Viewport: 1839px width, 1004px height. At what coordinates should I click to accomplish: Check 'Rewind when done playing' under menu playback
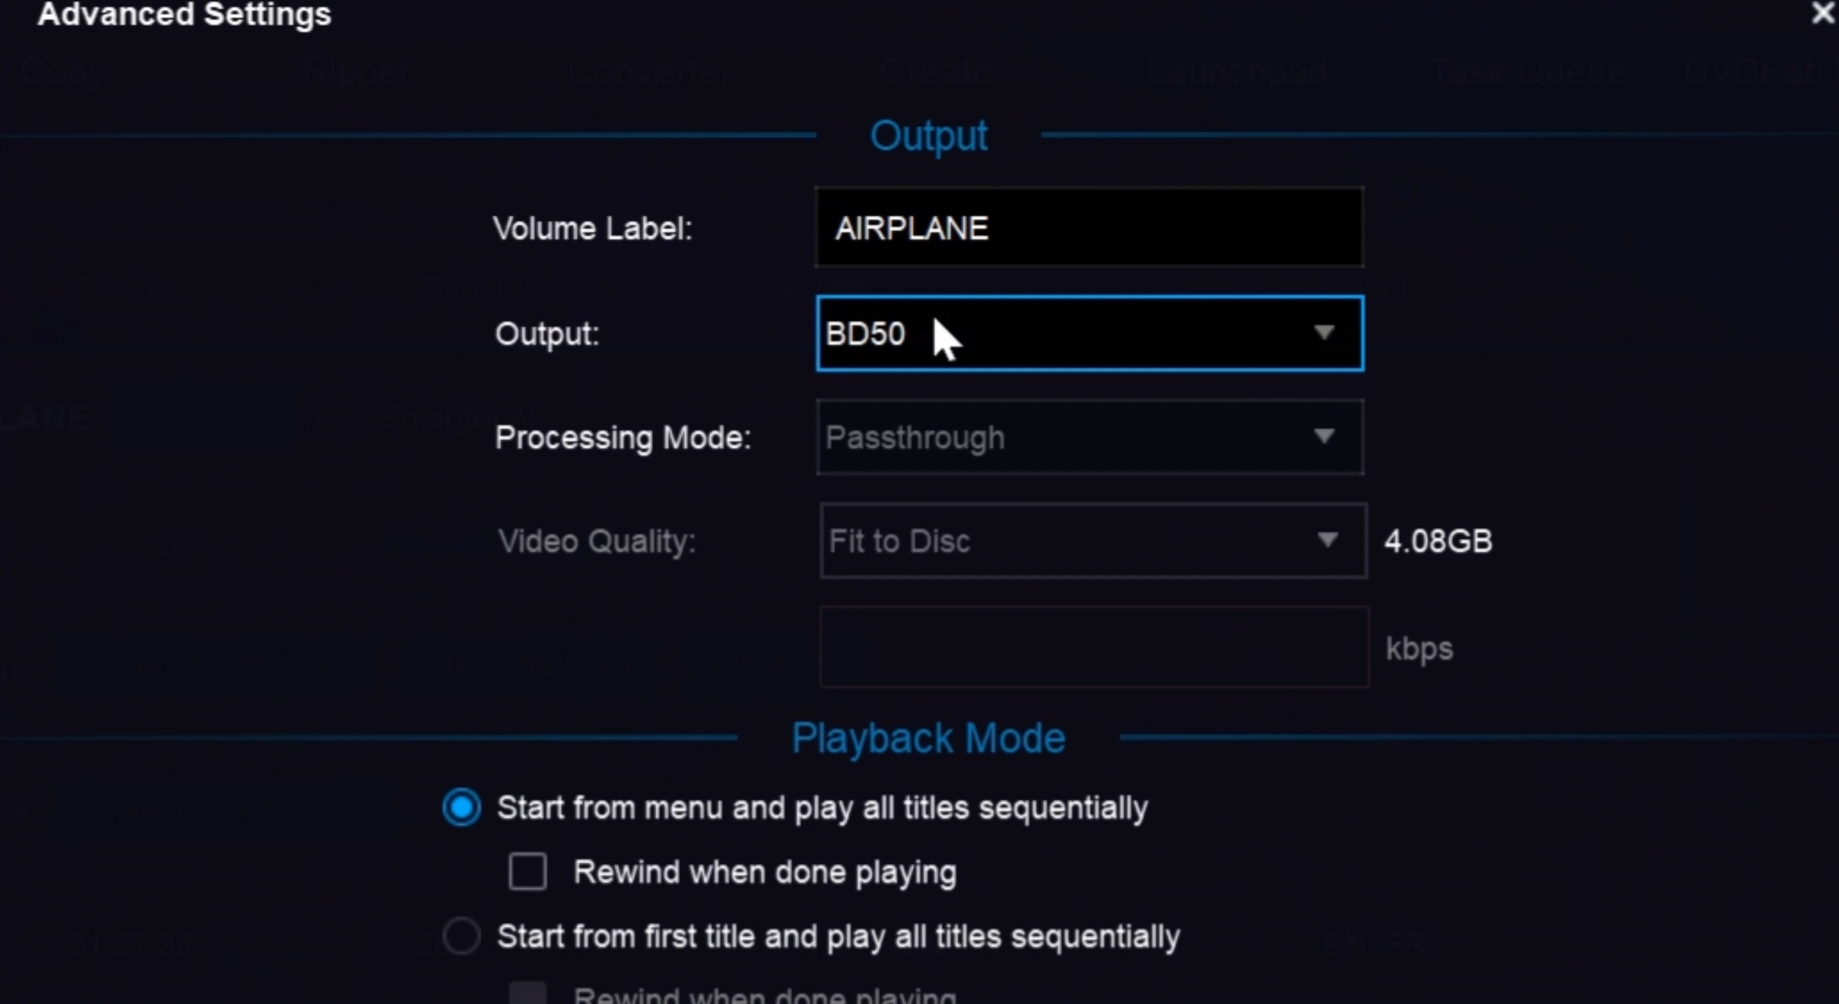(527, 871)
